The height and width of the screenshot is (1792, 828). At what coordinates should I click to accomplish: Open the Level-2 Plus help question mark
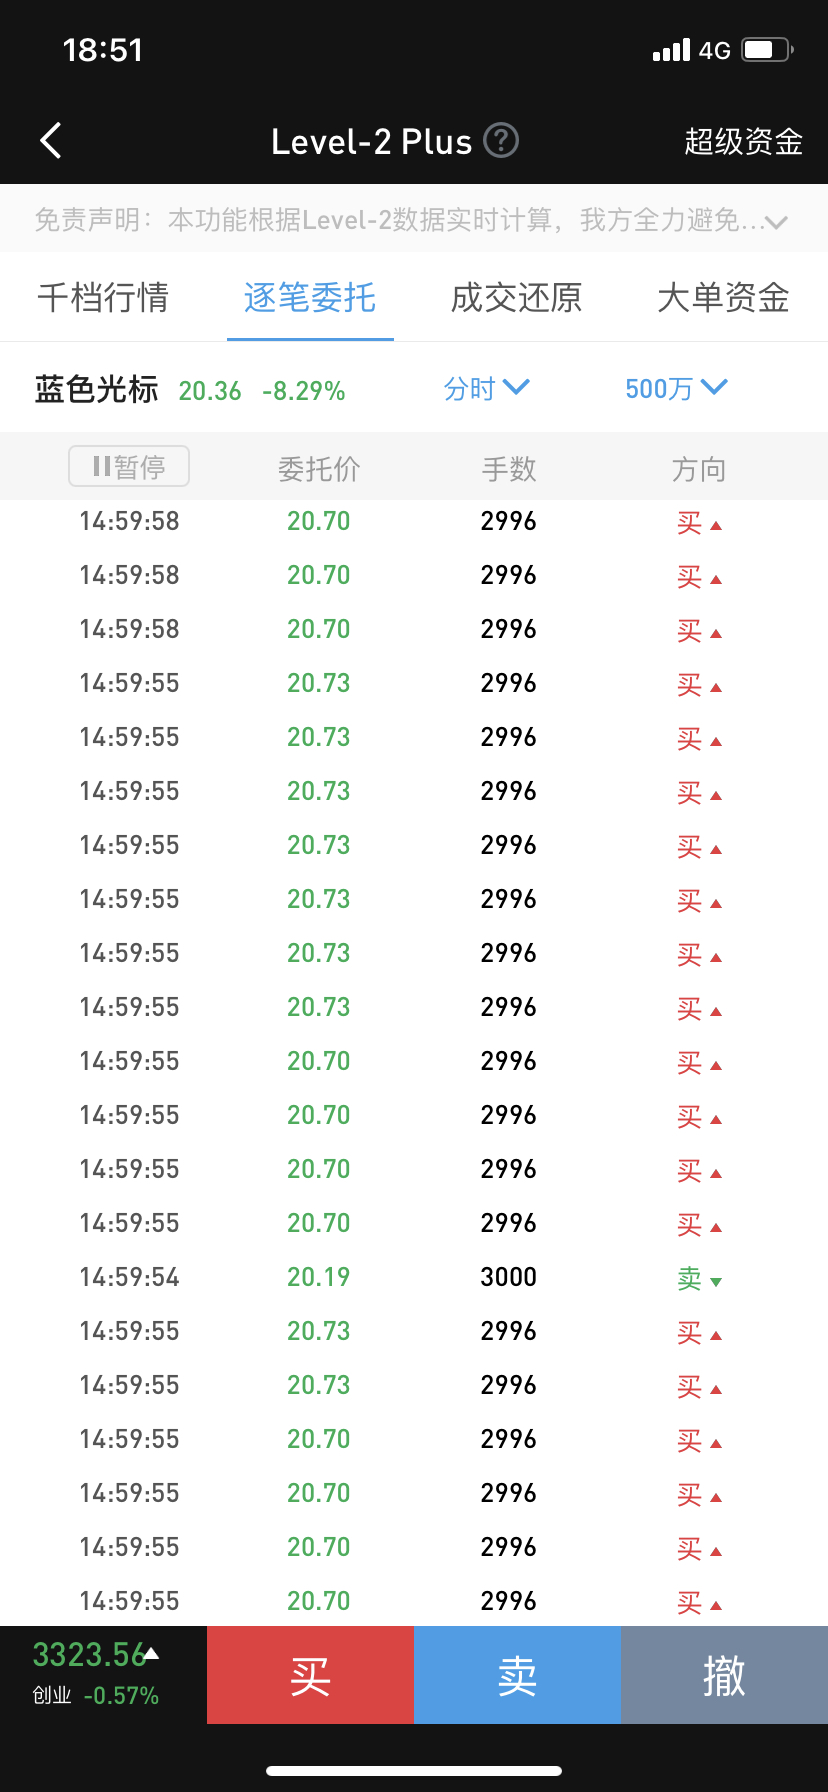click(x=501, y=141)
